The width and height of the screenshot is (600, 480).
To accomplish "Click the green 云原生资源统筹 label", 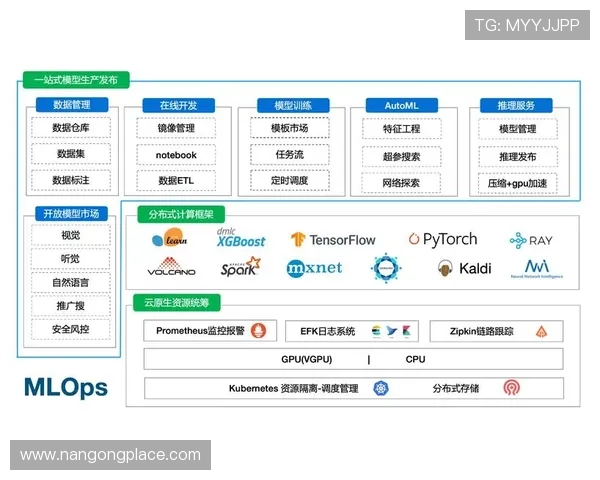I will tap(177, 303).
